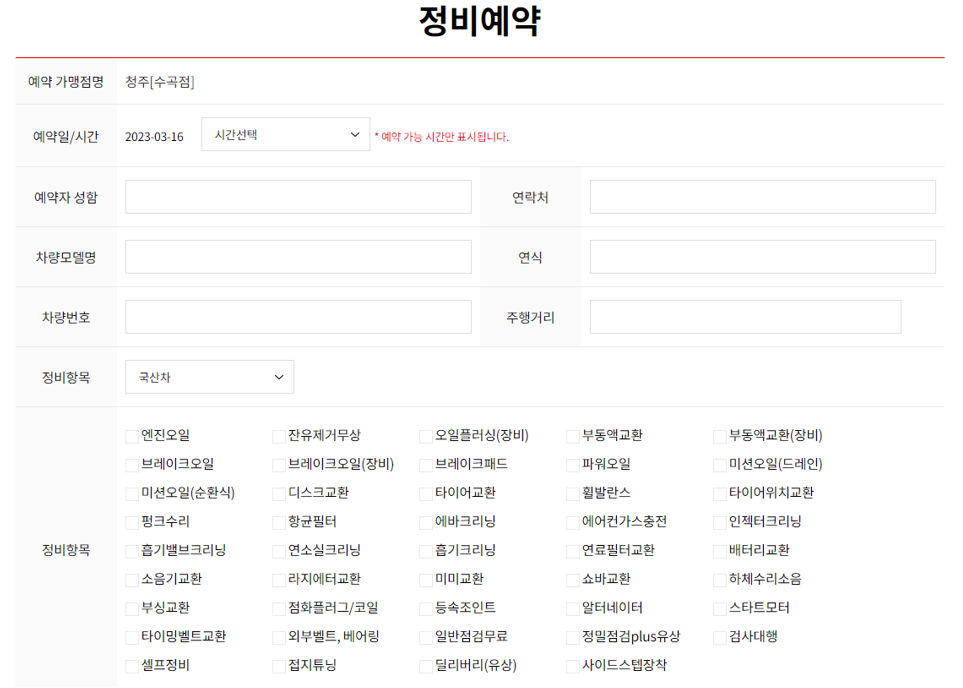Tick the 부동액교환 checkbox

572,437
